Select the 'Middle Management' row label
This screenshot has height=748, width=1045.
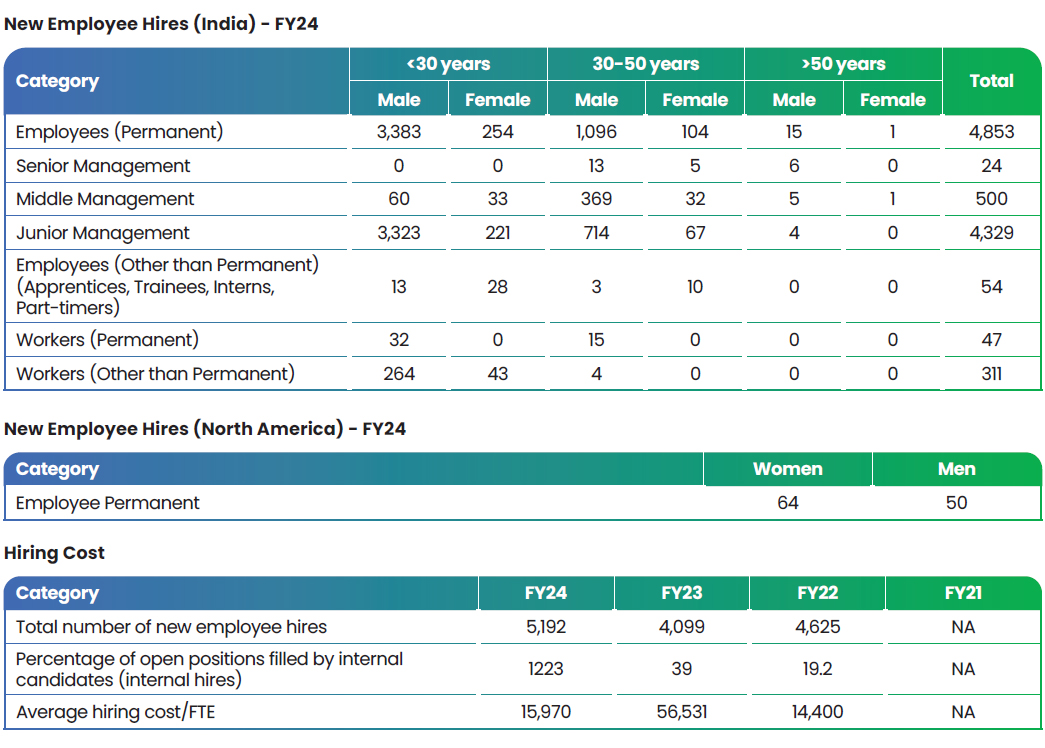point(105,199)
